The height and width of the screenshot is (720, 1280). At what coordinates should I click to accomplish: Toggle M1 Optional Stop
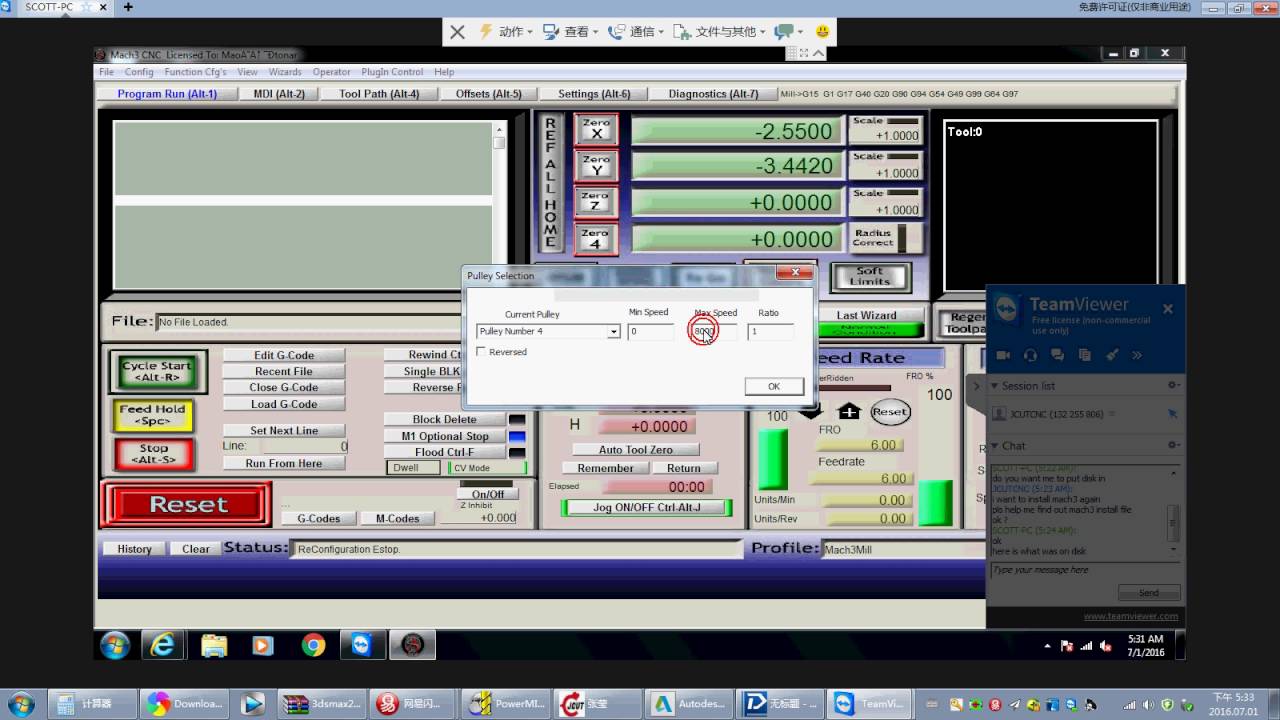click(x=445, y=436)
